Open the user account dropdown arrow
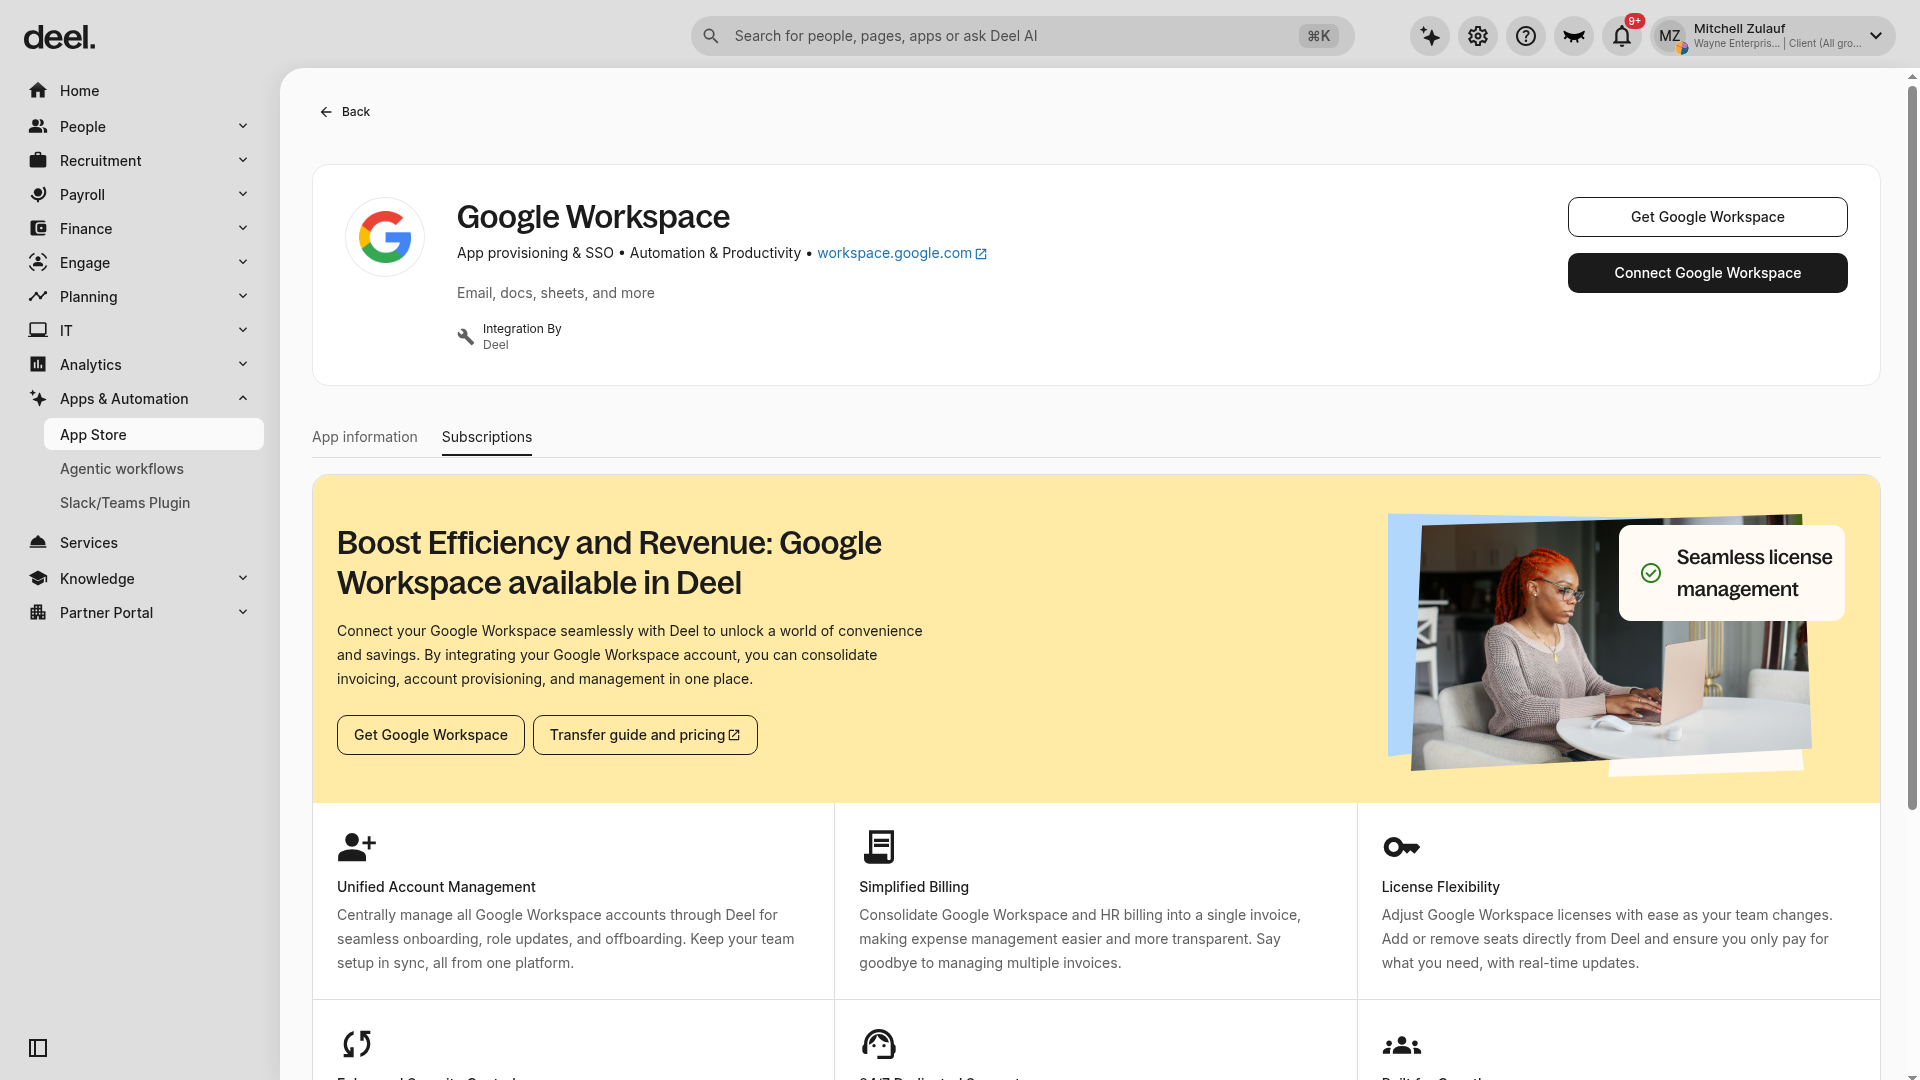 [1876, 36]
